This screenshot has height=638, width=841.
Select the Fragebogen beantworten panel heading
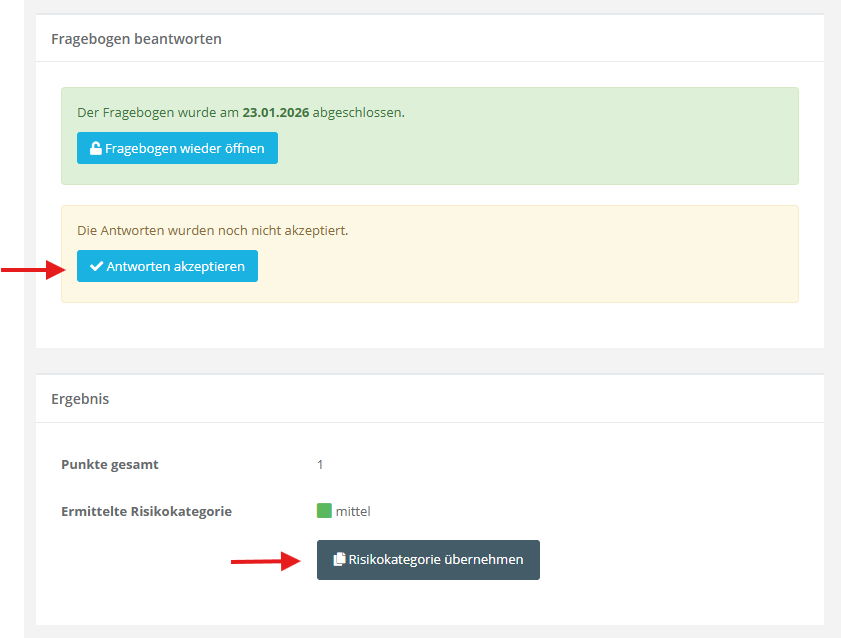point(136,39)
